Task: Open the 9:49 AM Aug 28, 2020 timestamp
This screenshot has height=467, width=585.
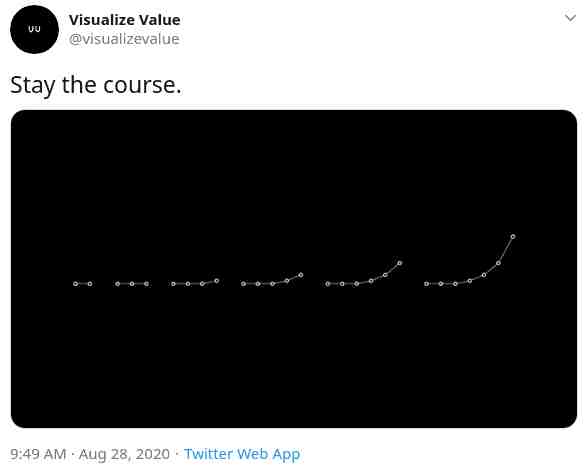Action: click(x=90, y=454)
